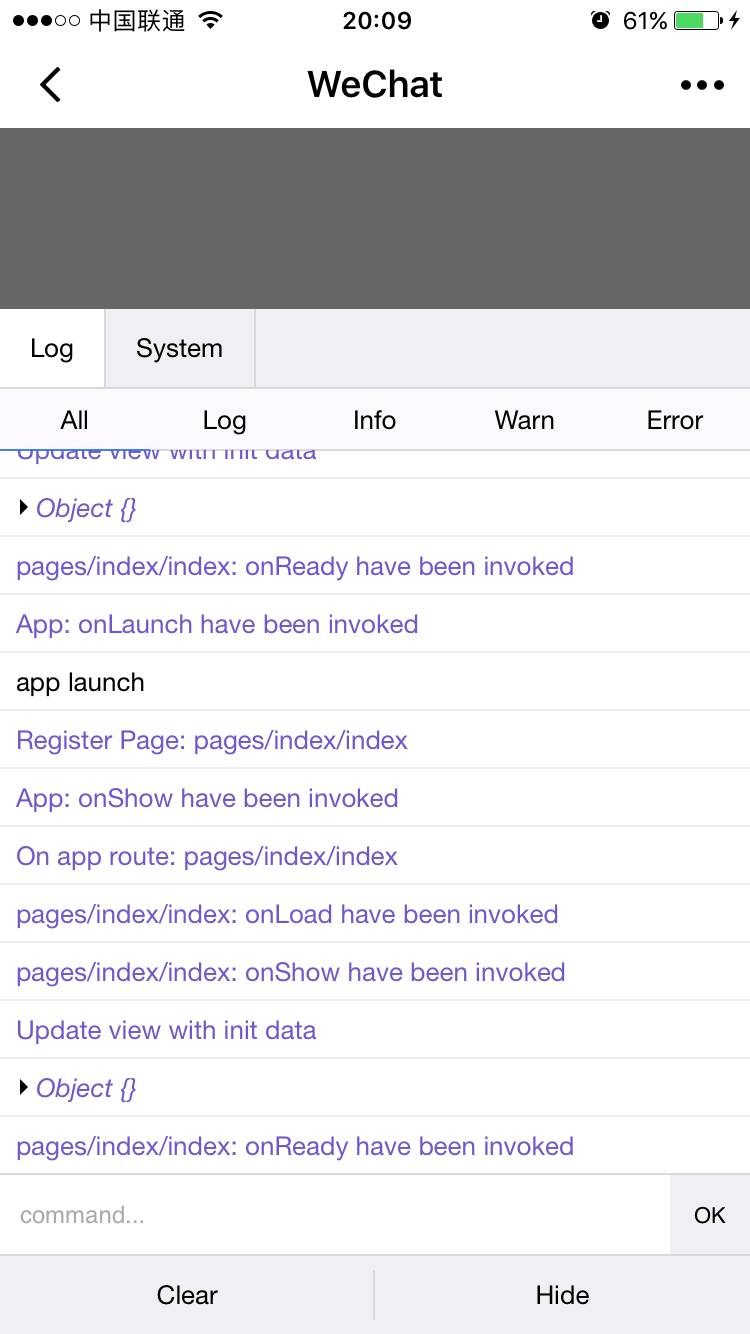Screen dimensions: 750x1334
Task: Filter console by Info
Action: coord(375,420)
